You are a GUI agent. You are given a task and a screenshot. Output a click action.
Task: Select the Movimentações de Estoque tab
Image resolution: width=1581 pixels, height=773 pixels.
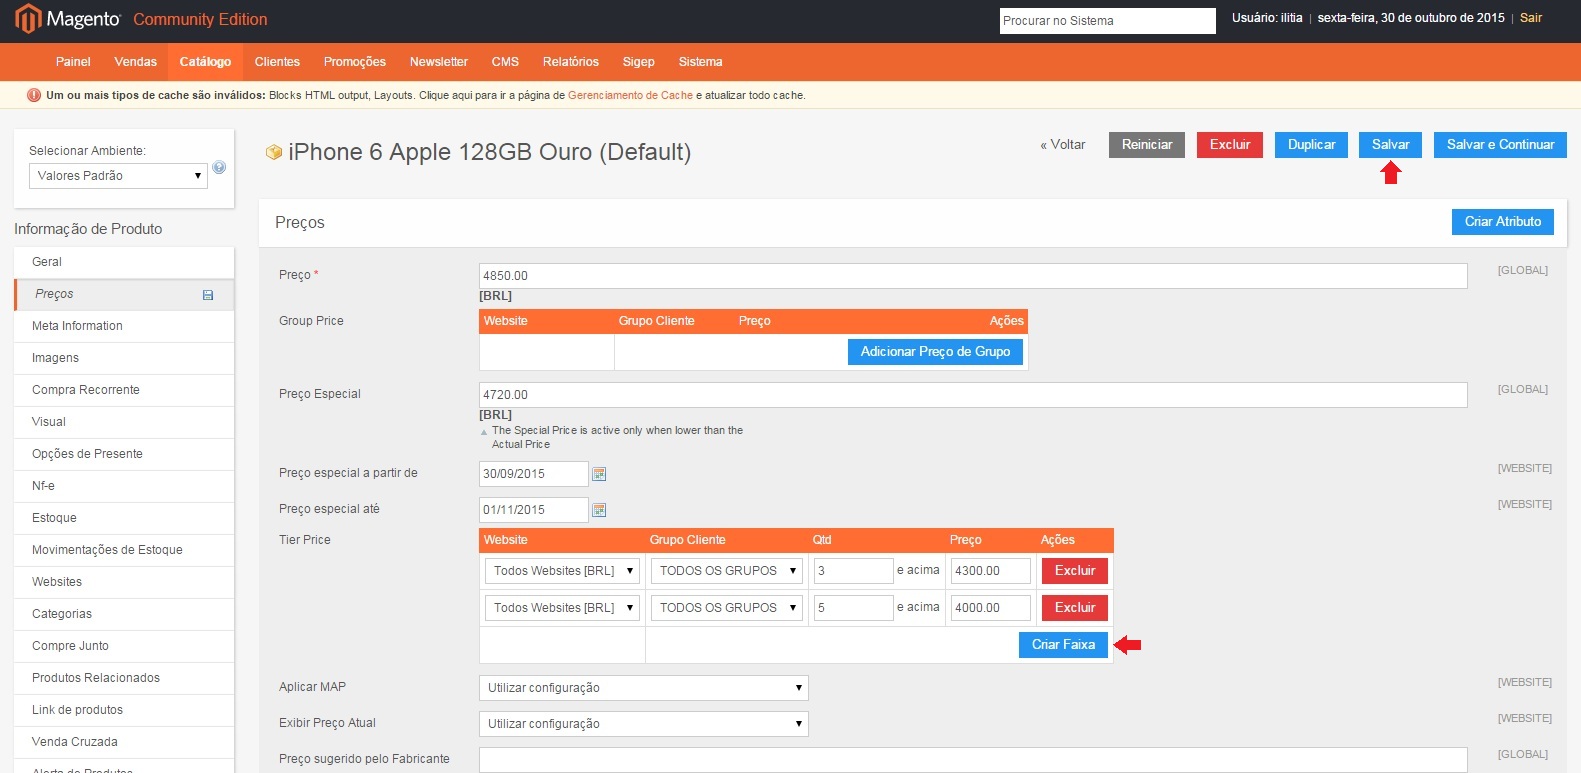pos(124,550)
